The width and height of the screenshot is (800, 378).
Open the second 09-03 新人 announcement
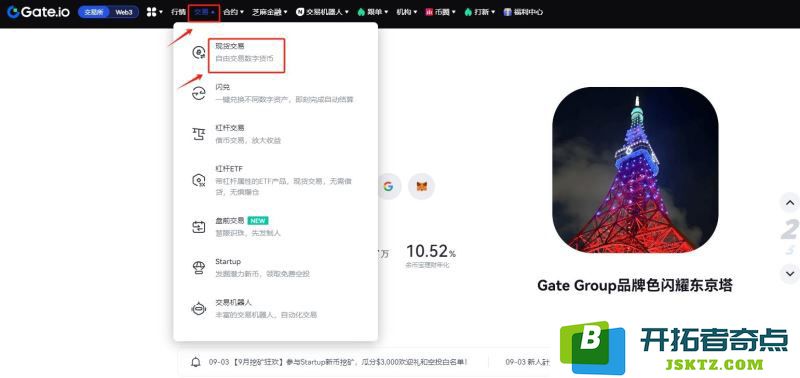tap(528, 362)
